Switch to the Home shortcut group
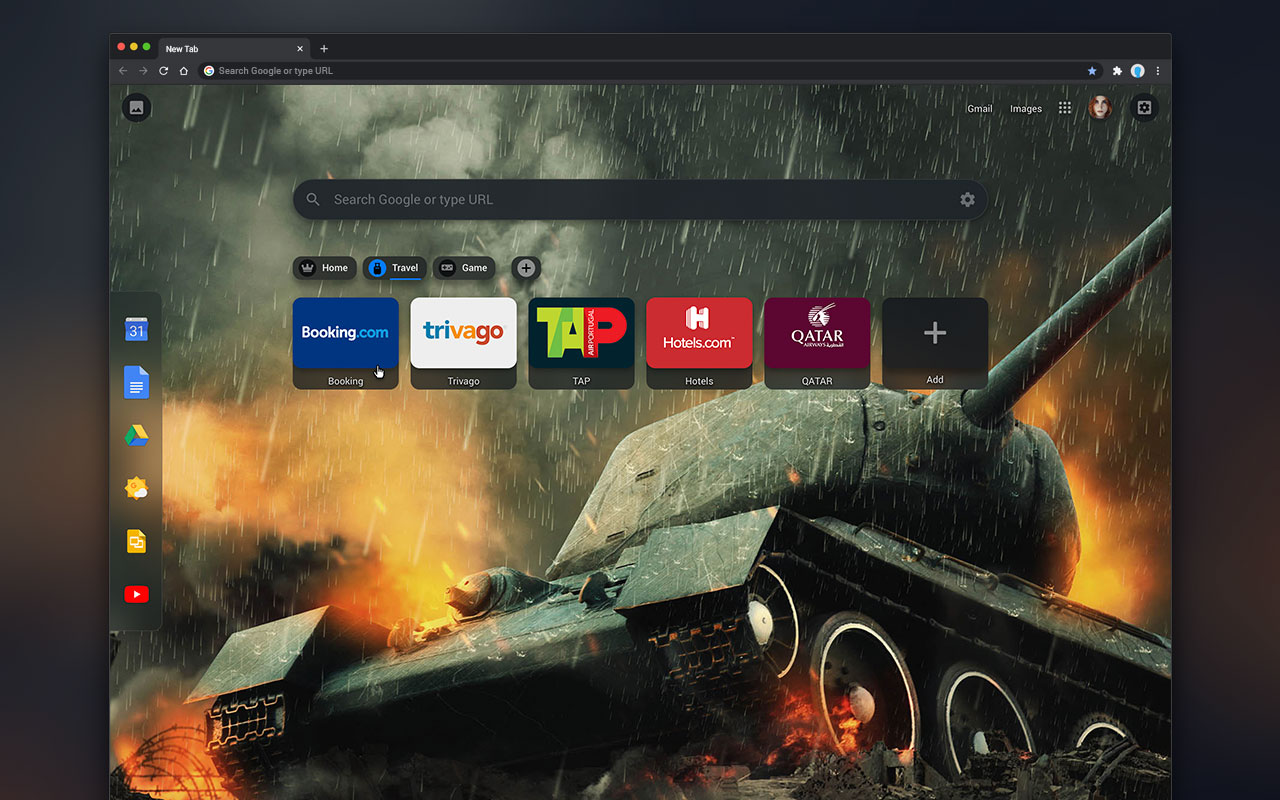Viewport: 1280px width, 800px height. (x=324, y=268)
